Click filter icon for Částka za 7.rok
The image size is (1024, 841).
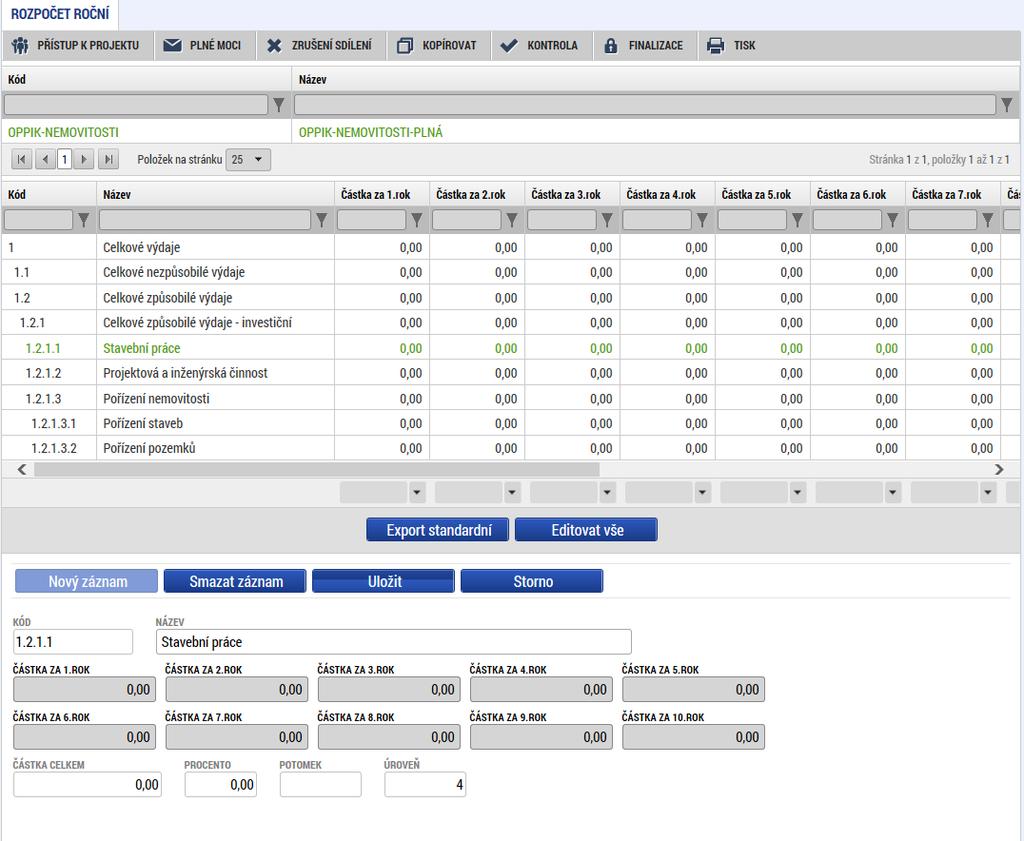988,220
